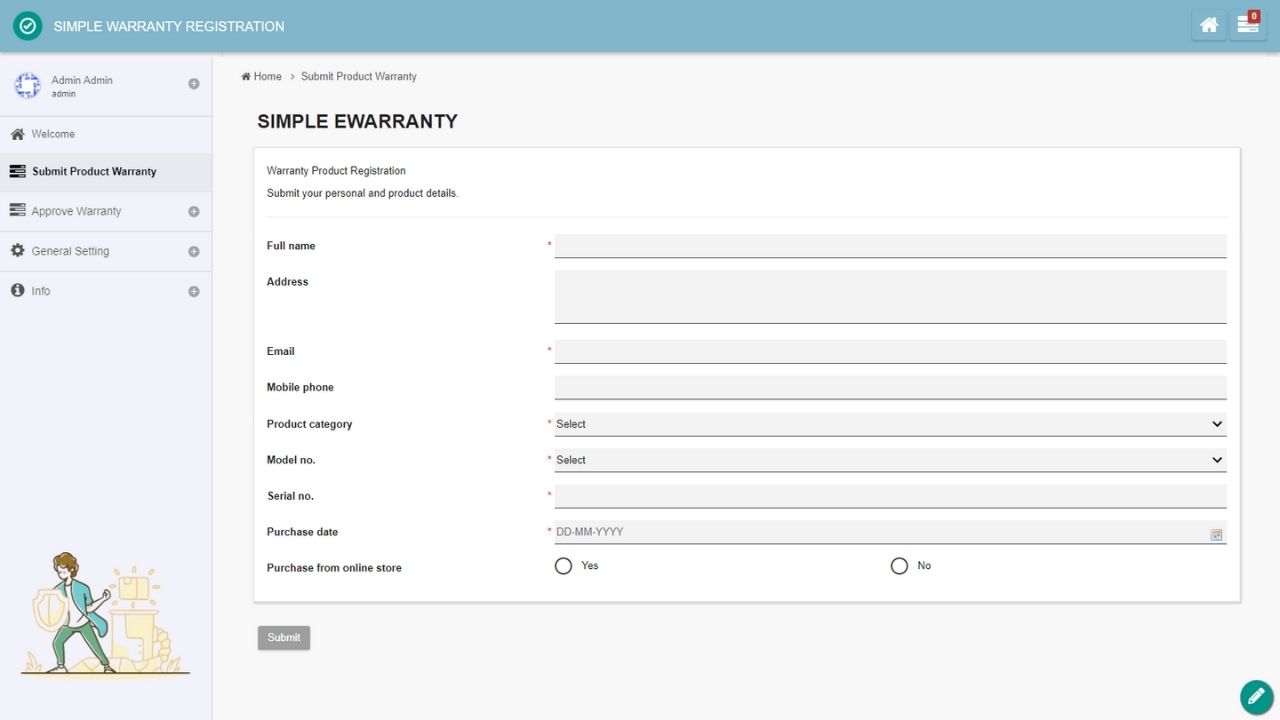Click the General Setting gear icon
This screenshot has height=720, width=1280.
tap(17, 251)
